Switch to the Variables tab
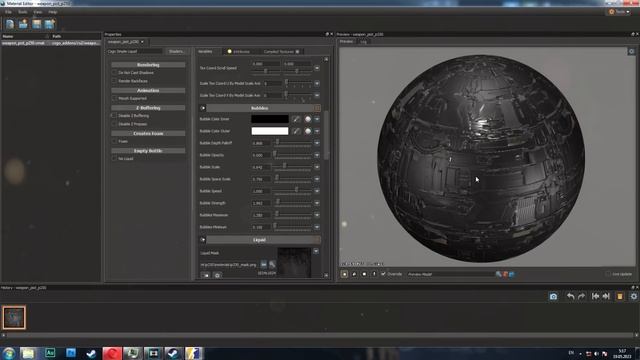The image size is (640, 360). 205,51
